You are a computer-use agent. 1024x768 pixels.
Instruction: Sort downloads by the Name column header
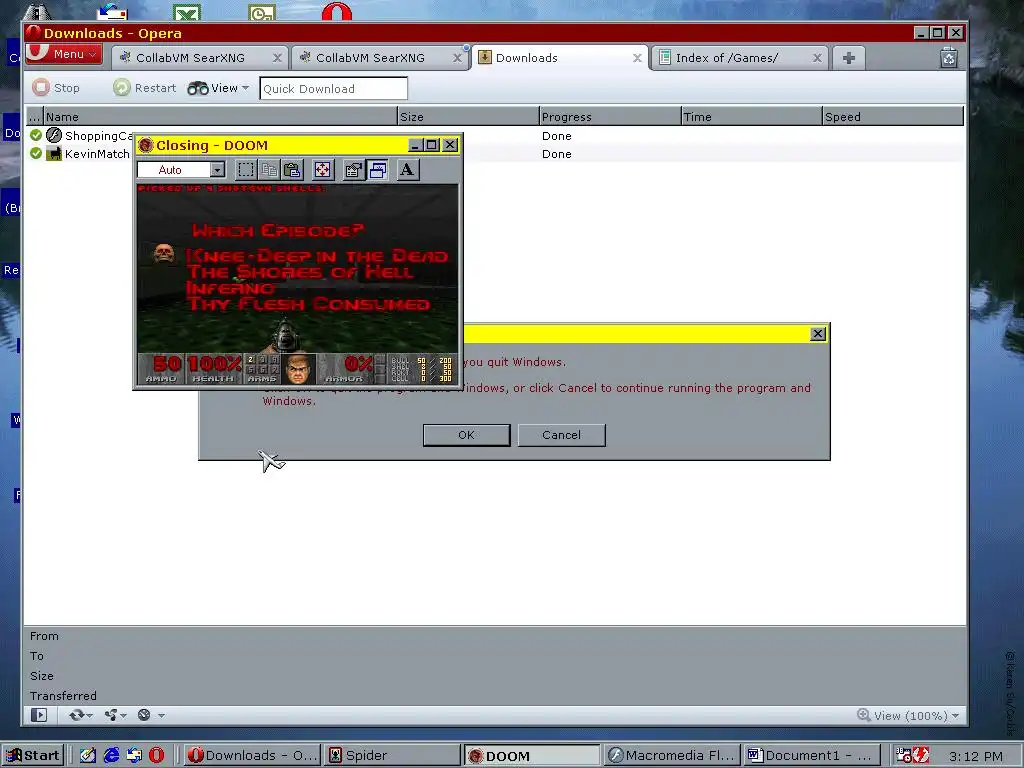pyautogui.click(x=220, y=116)
